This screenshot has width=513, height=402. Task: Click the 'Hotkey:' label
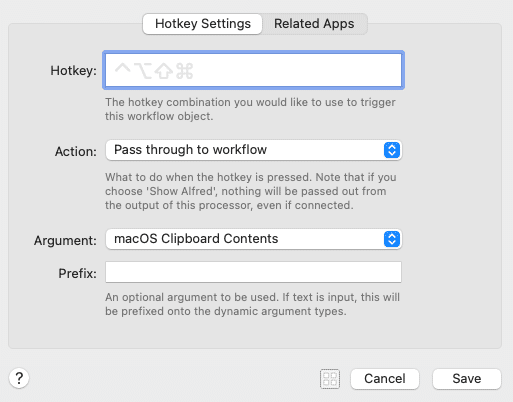click(x=73, y=71)
